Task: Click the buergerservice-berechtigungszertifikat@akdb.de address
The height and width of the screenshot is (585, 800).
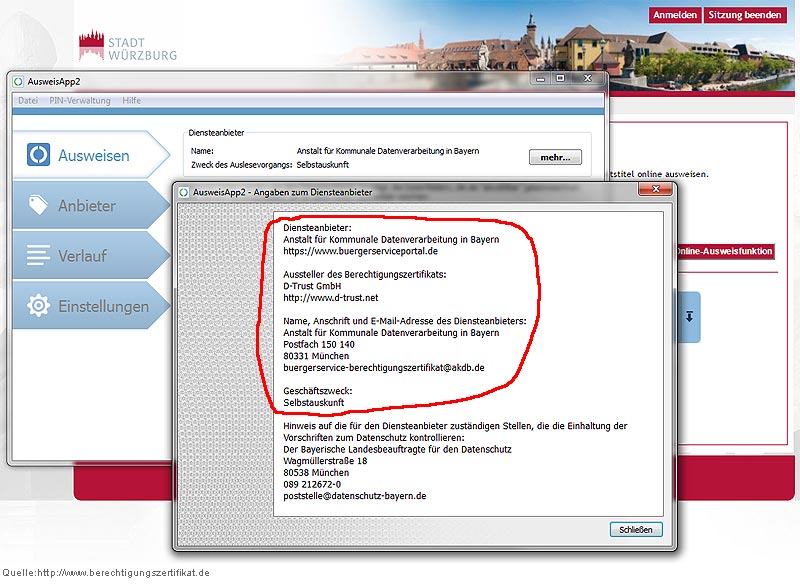Action: (x=384, y=368)
